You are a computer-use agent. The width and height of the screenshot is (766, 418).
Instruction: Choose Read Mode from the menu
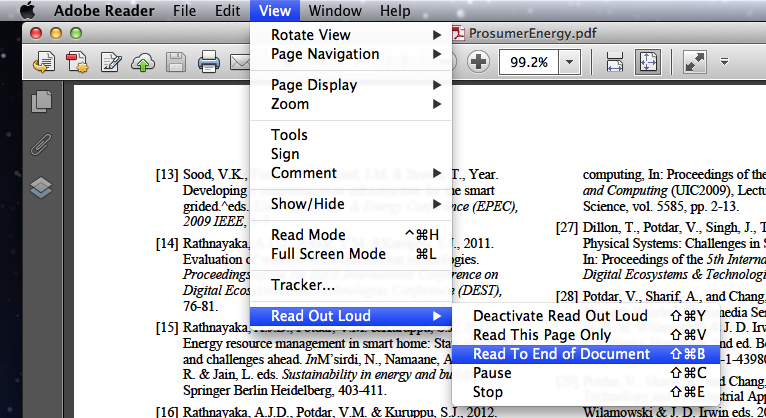click(x=351, y=235)
